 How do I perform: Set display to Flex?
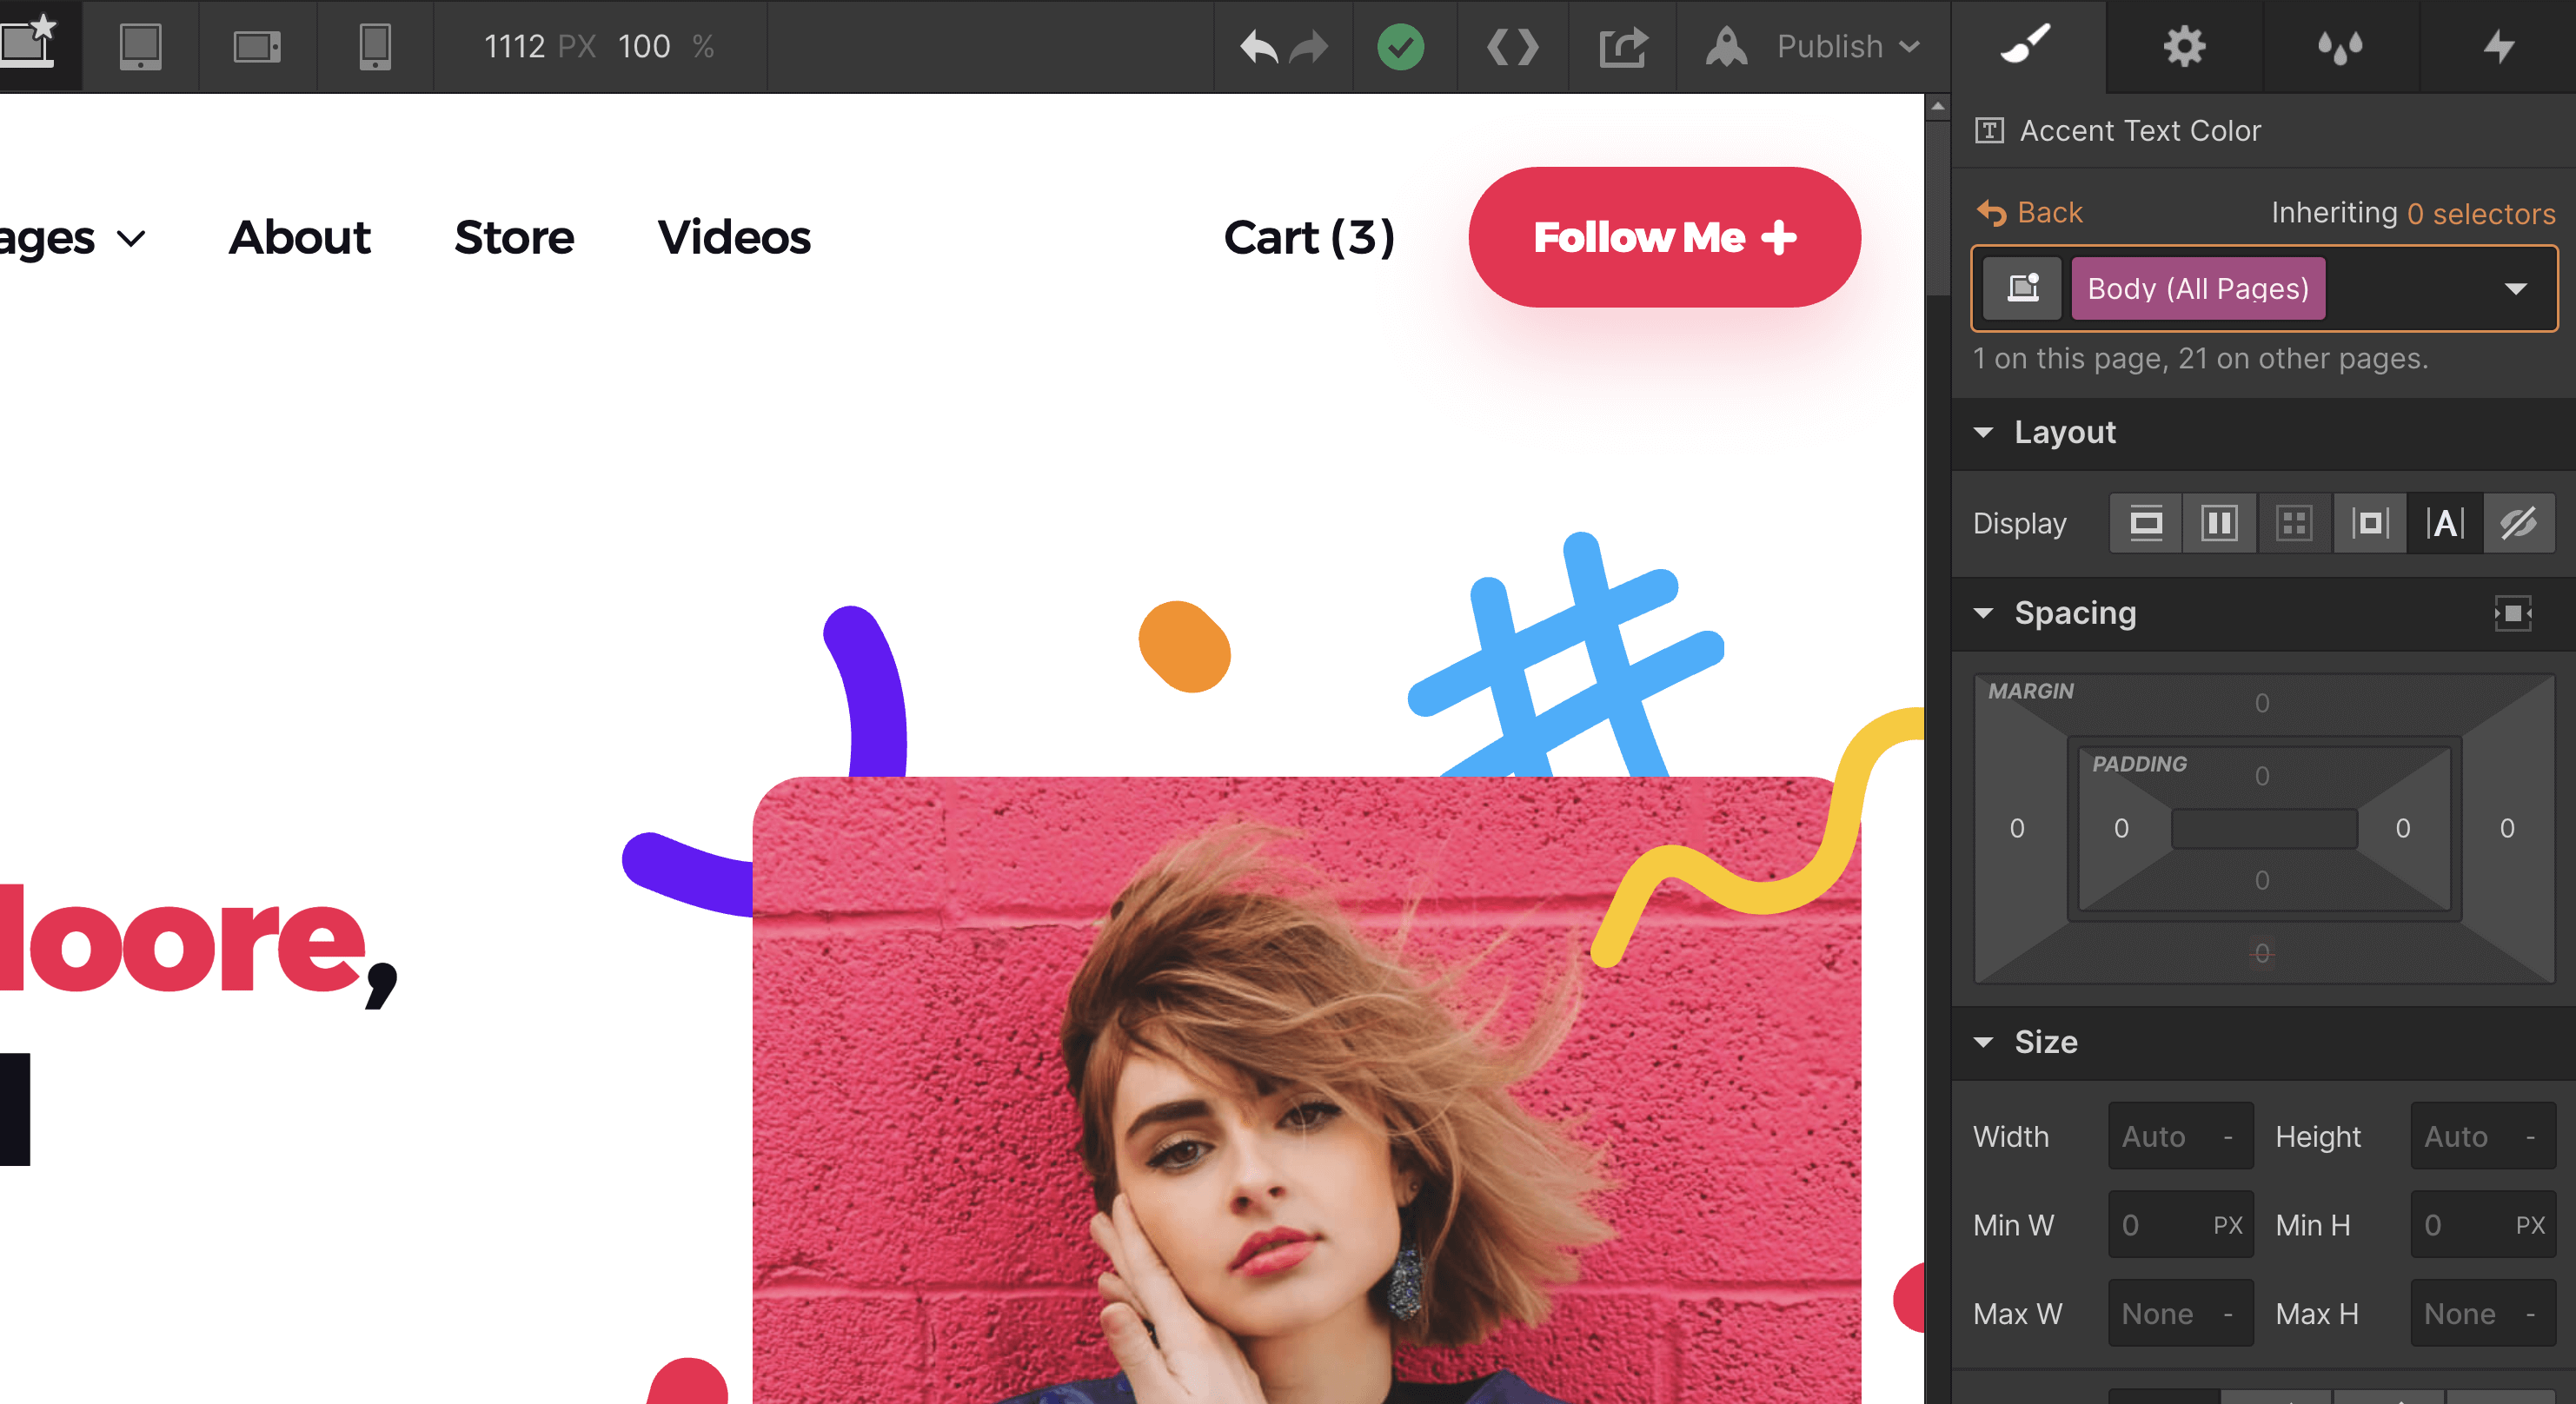[2219, 522]
